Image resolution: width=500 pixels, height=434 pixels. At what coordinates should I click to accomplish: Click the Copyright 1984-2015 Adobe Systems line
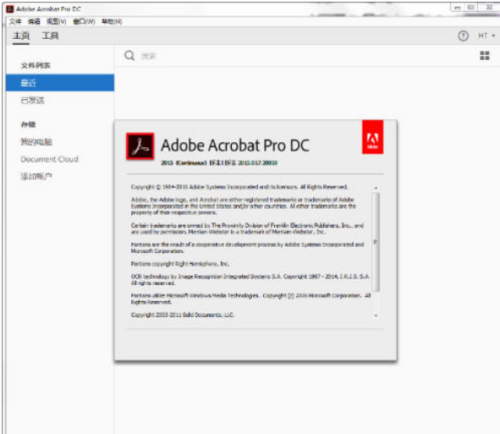pyautogui.click(x=239, y=187)
